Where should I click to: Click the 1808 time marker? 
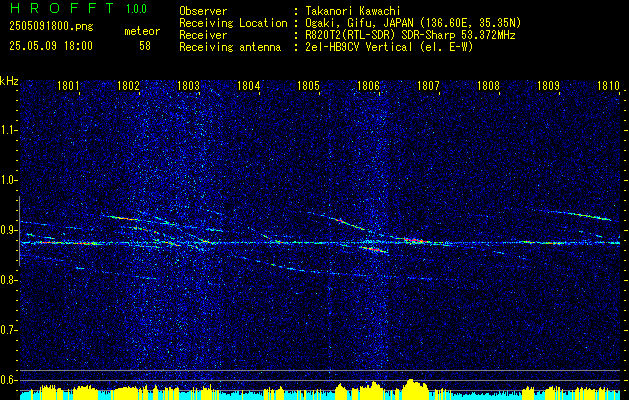point(488,85)
